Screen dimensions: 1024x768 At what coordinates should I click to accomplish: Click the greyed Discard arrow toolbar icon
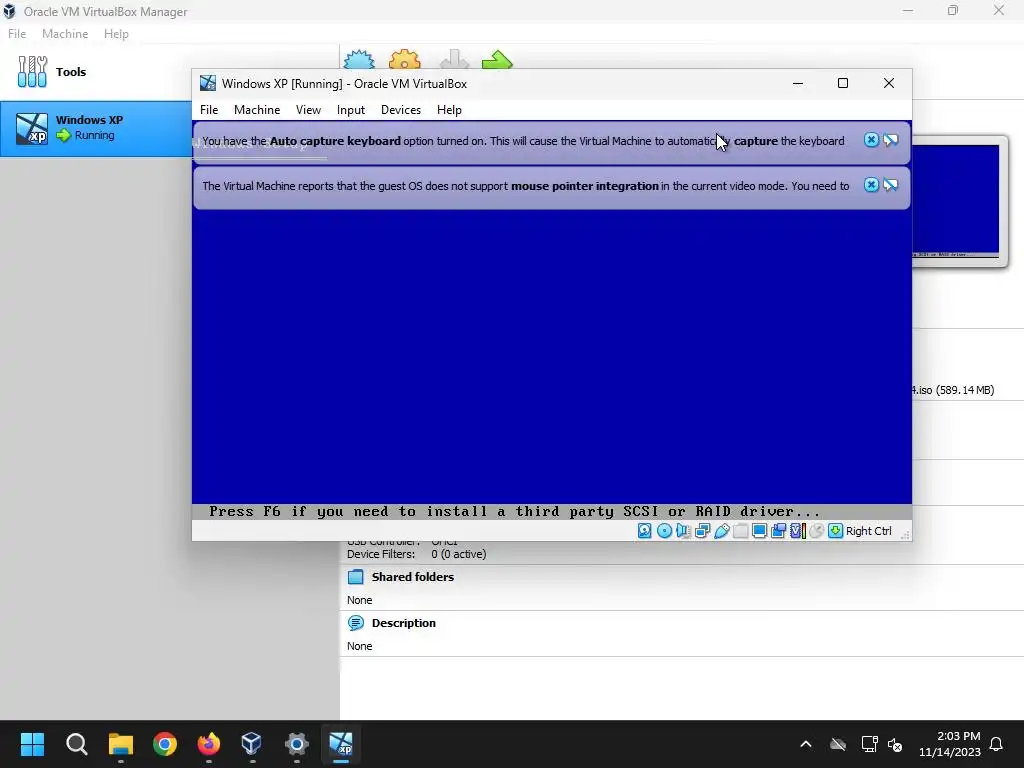coord(454,59)
